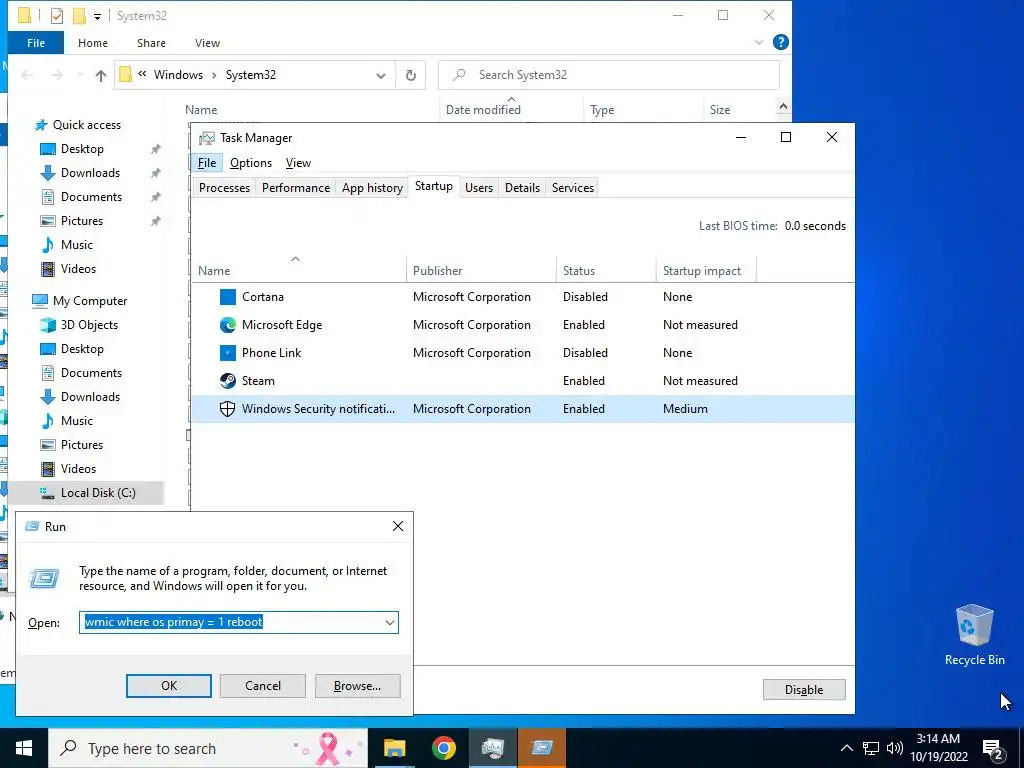Viewport: 1024px width, 768px height.
Task: Switch to the Performance tab
Action: 296,188
